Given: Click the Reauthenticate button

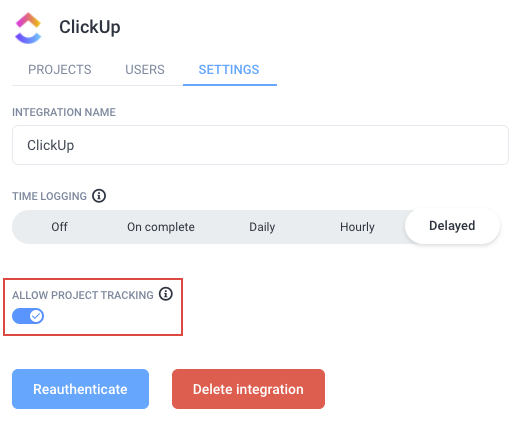Looking at the screenshot, I should click(x=80, y=389).
